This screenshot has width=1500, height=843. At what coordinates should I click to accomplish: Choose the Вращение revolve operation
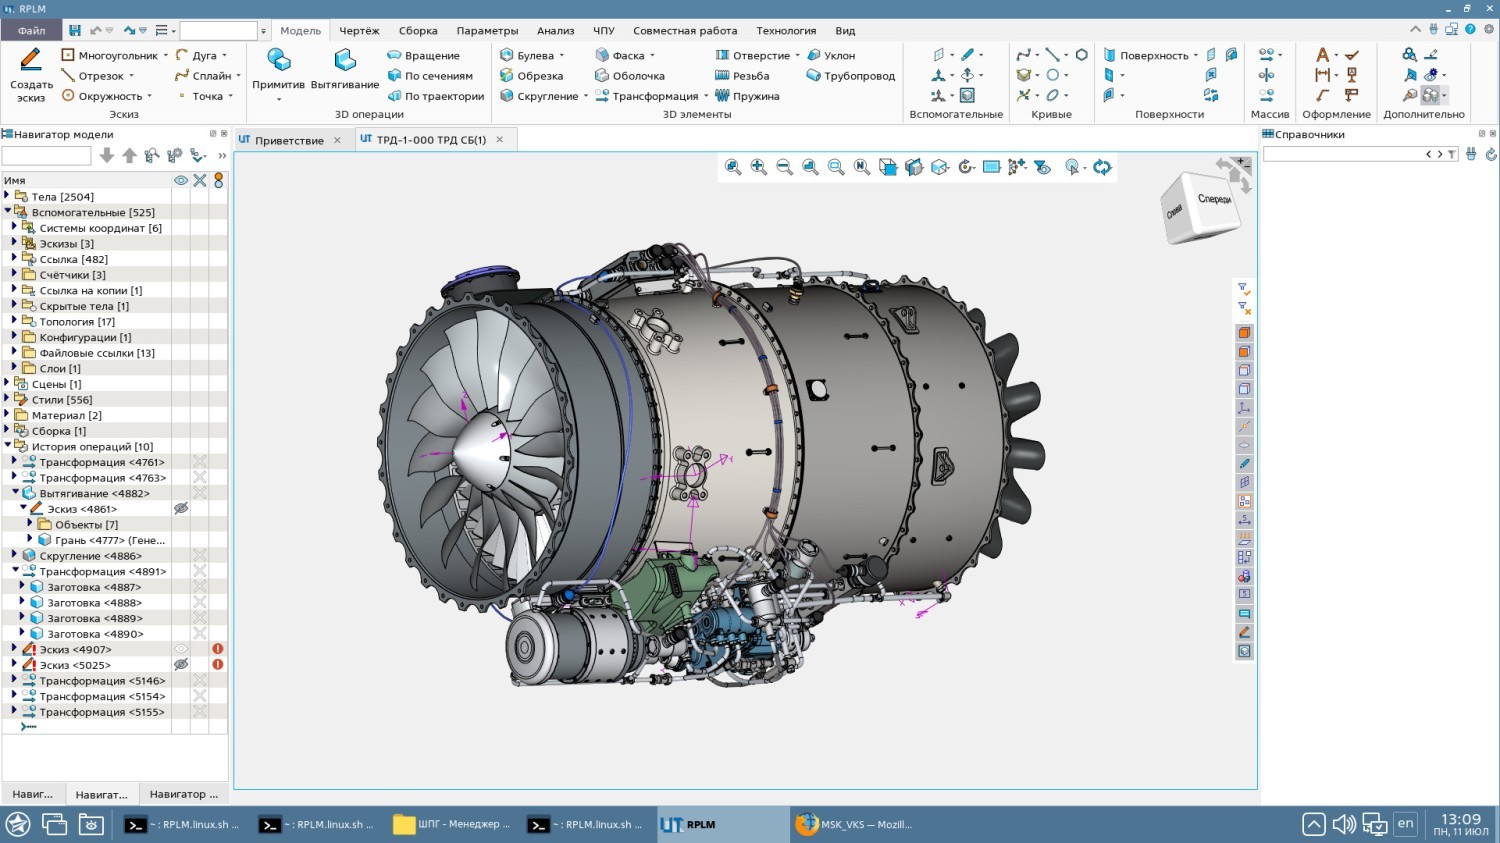point(424,56)
